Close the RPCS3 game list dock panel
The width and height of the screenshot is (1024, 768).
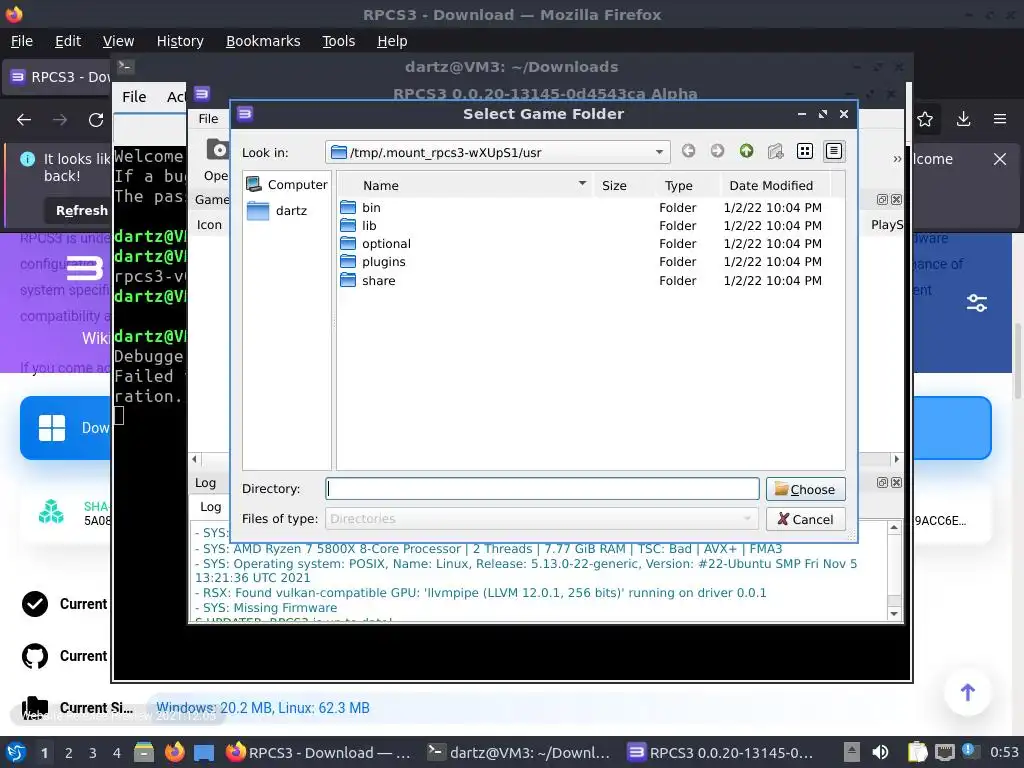pos(897,199)
